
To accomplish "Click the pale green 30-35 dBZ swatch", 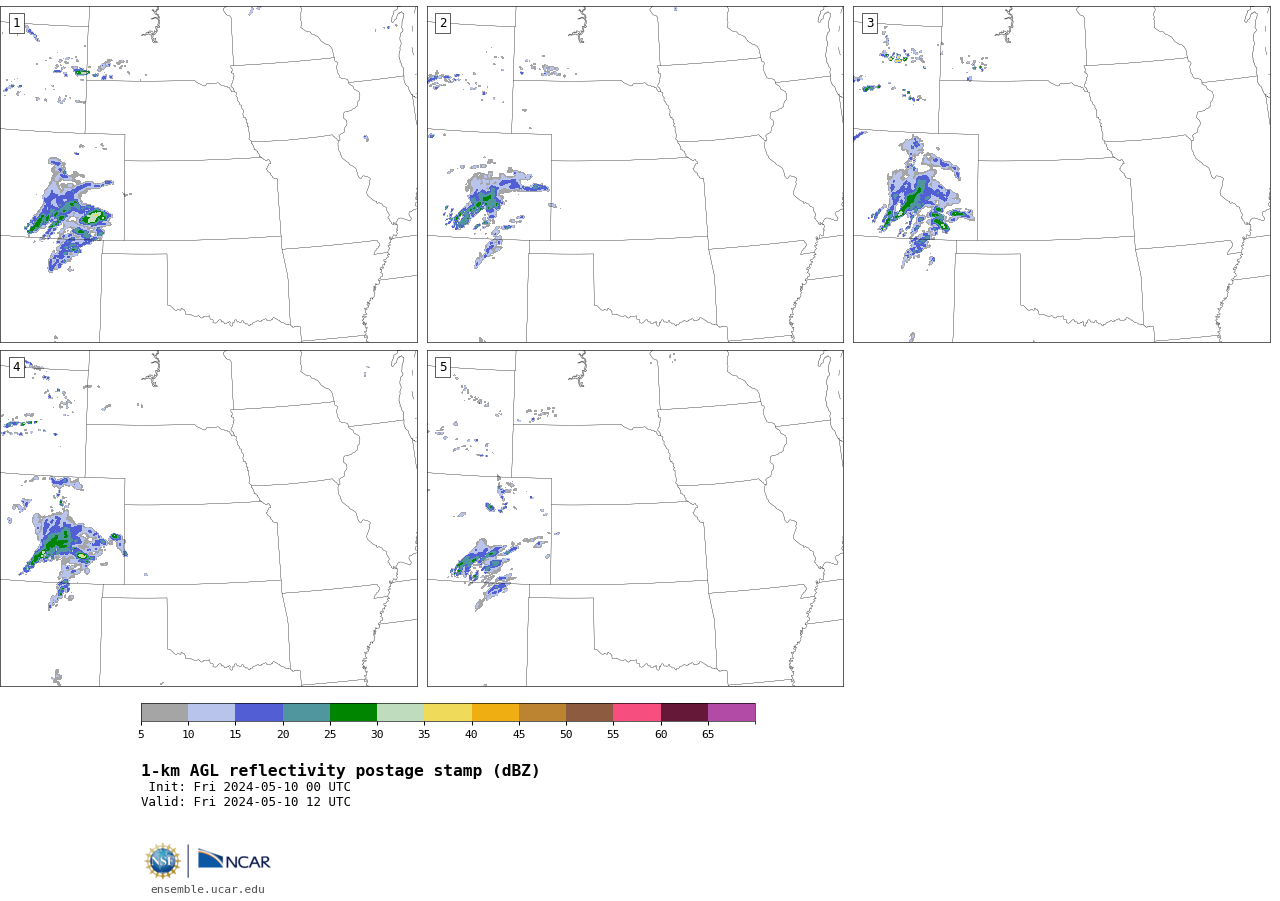I will (x=401, y=713).
